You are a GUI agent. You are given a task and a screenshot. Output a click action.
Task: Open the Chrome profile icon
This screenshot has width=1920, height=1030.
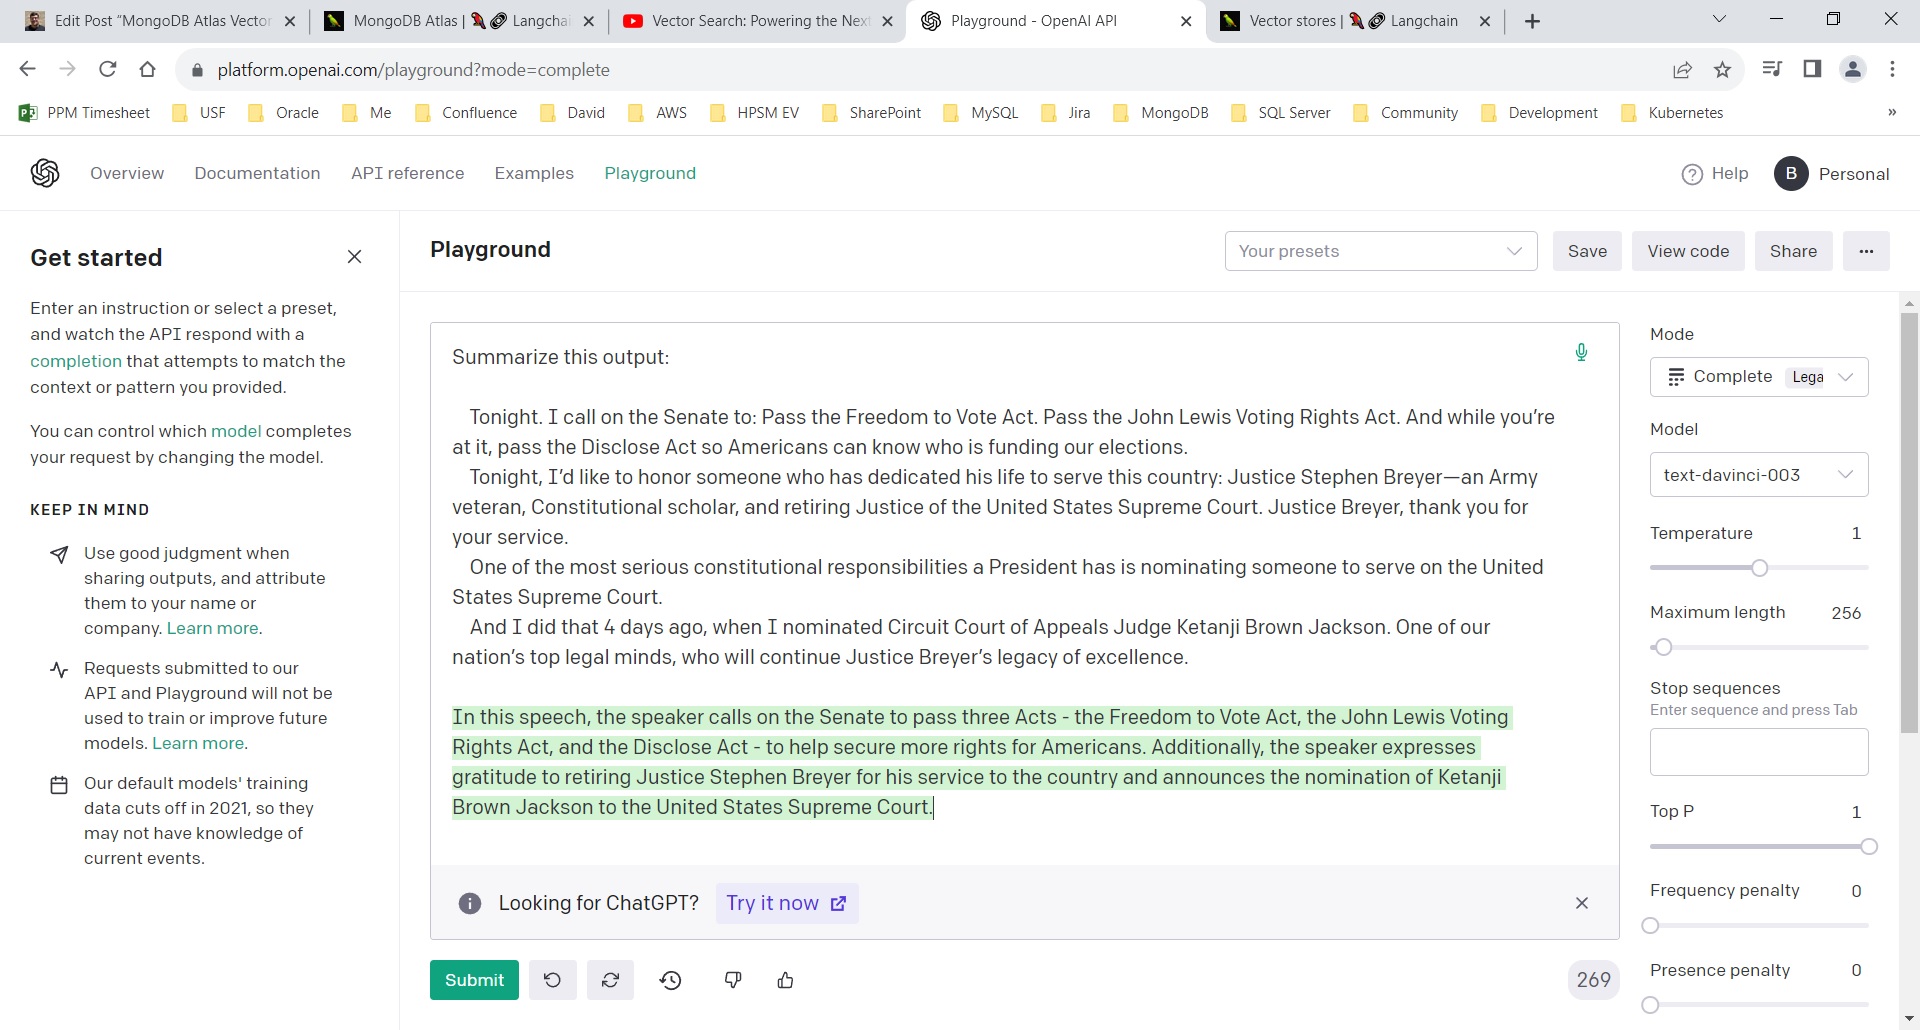coord(1853,69)
